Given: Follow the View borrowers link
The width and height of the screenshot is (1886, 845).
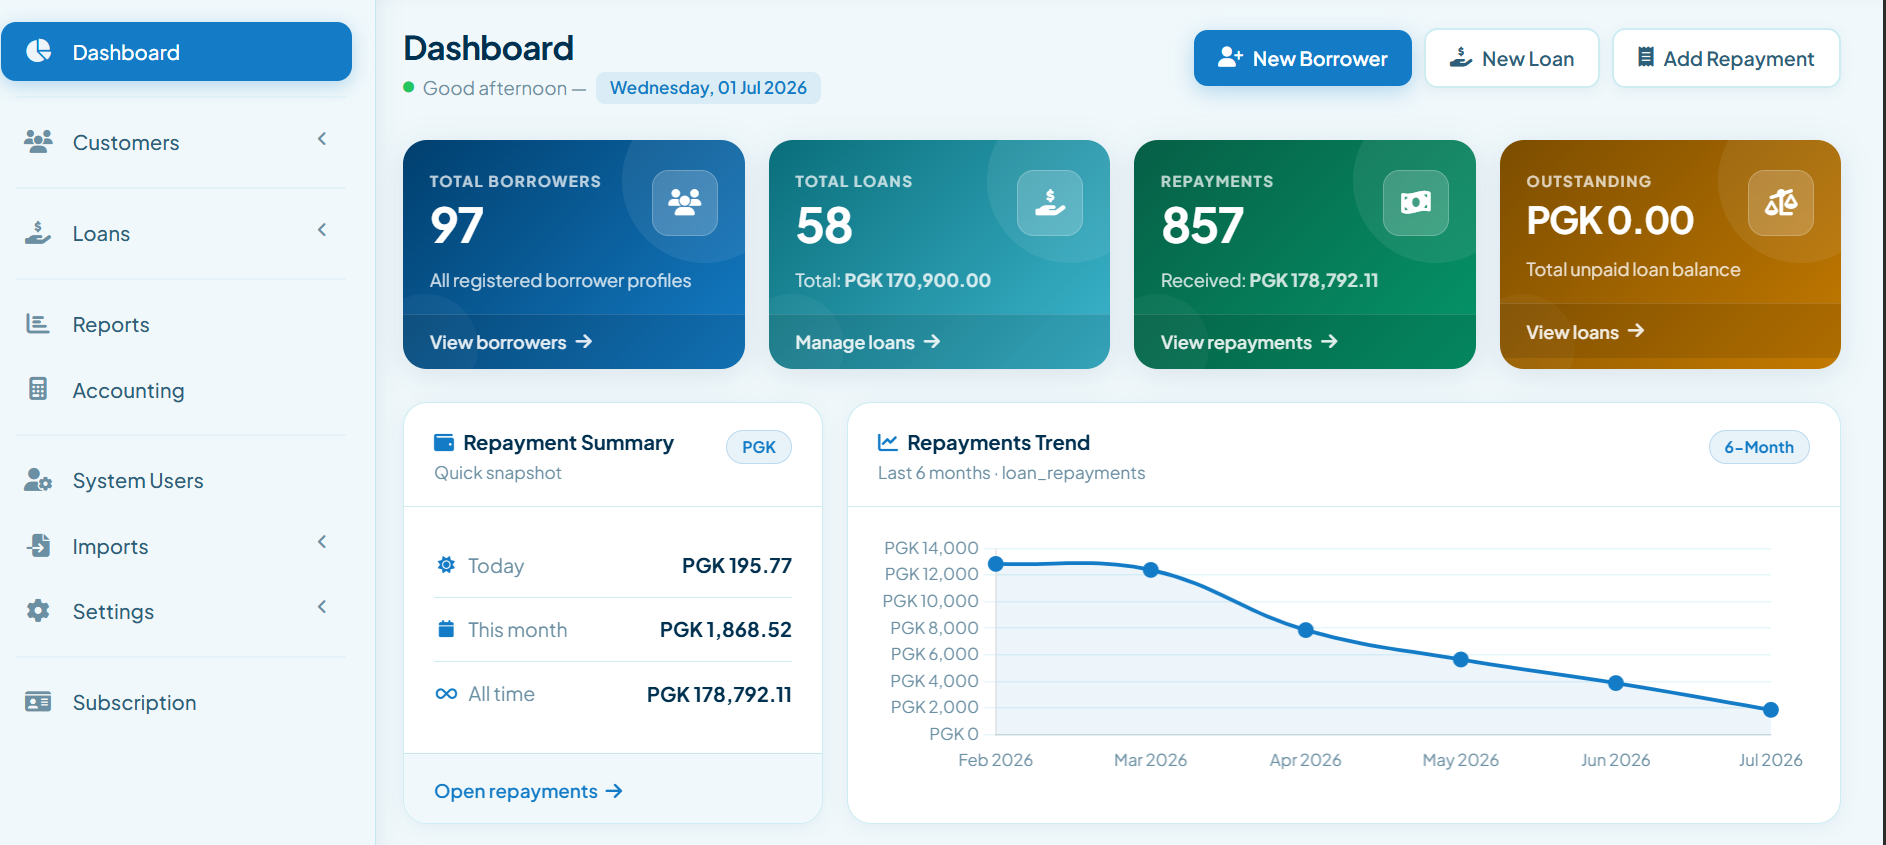Looking at the screenshot, I should coord(511,342).
